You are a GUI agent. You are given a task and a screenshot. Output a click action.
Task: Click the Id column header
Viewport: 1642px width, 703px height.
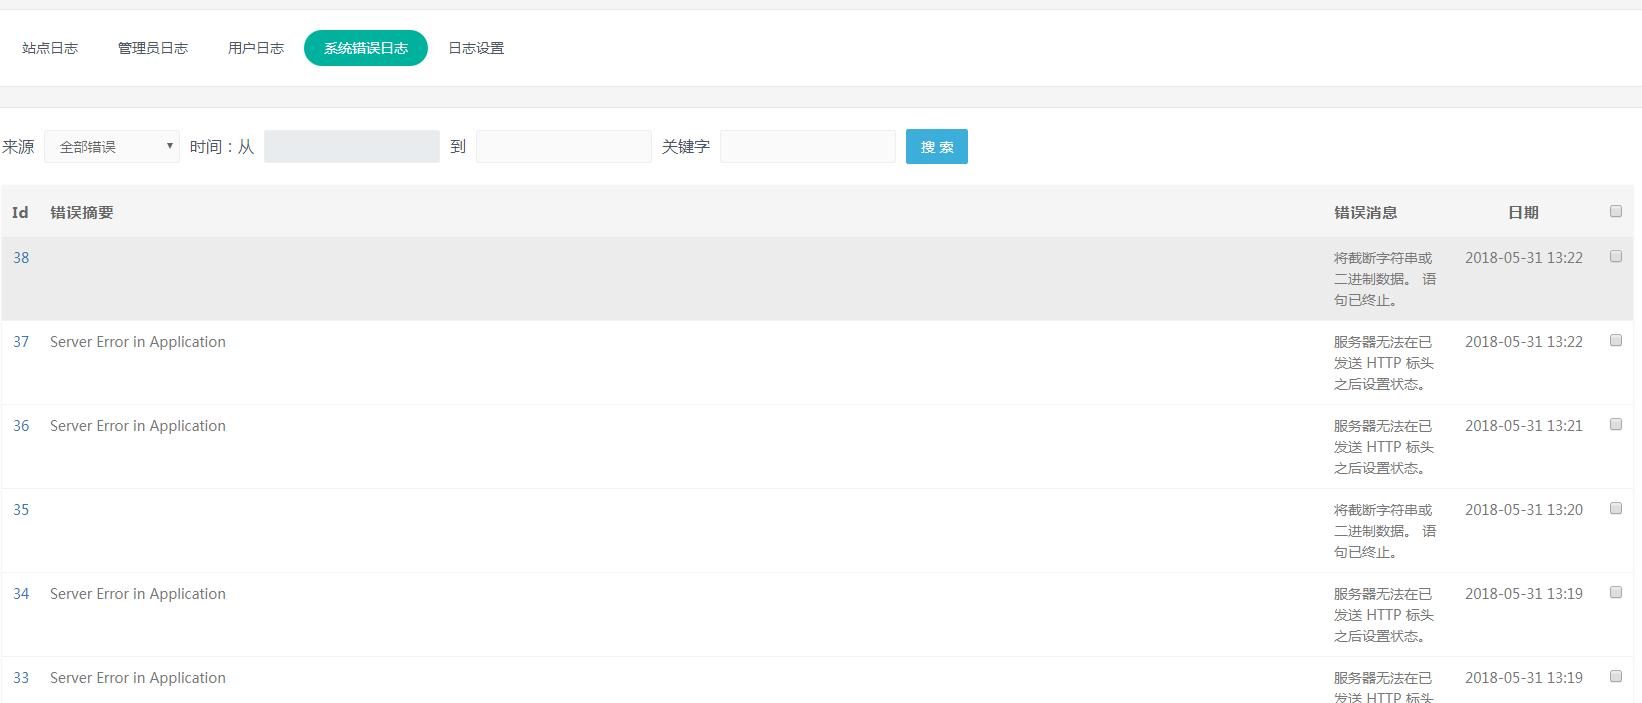tap(20, 212)
